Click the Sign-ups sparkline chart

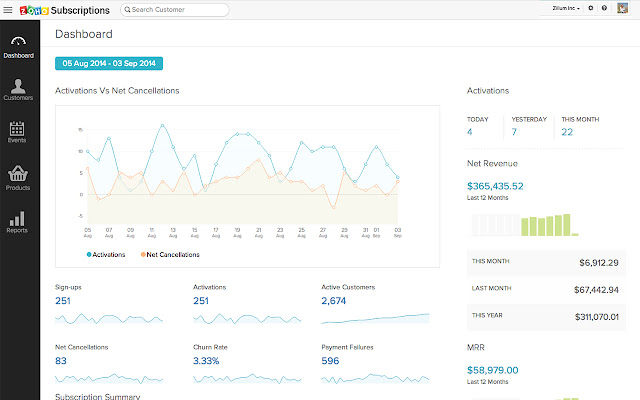[x=109, y=318]
